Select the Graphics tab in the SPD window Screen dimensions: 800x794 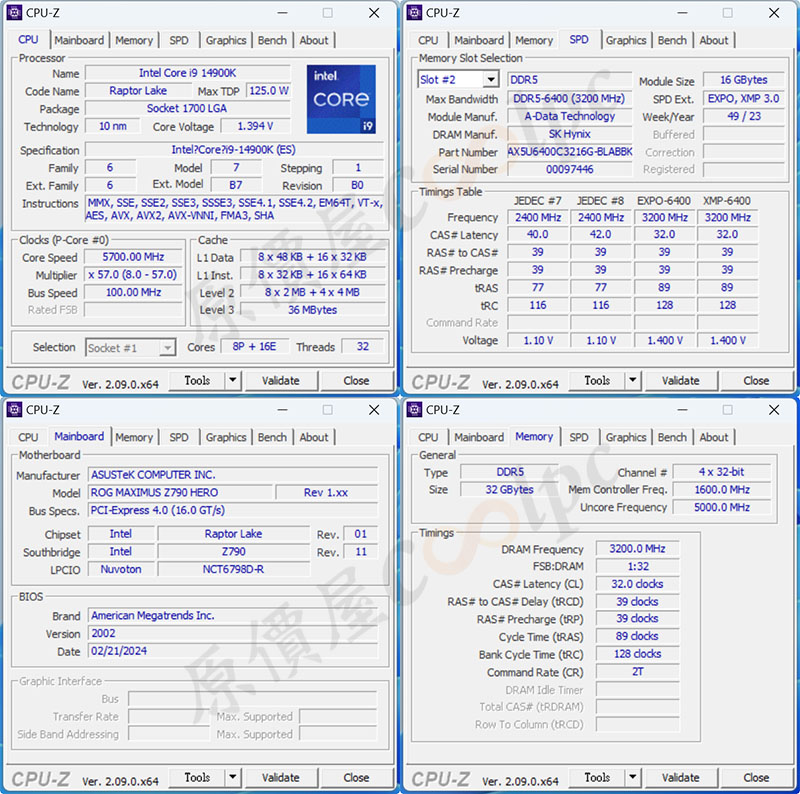pos(626,40)
